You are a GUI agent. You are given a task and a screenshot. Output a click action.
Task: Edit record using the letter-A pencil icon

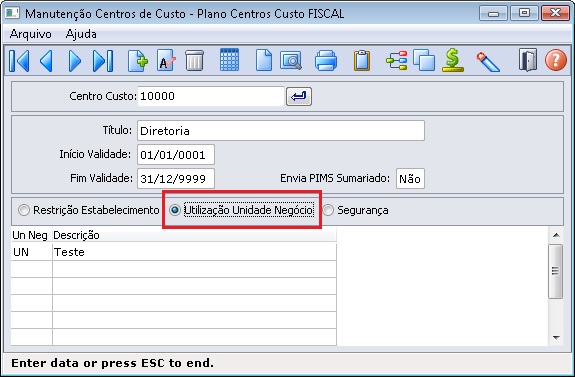(166, 61)
